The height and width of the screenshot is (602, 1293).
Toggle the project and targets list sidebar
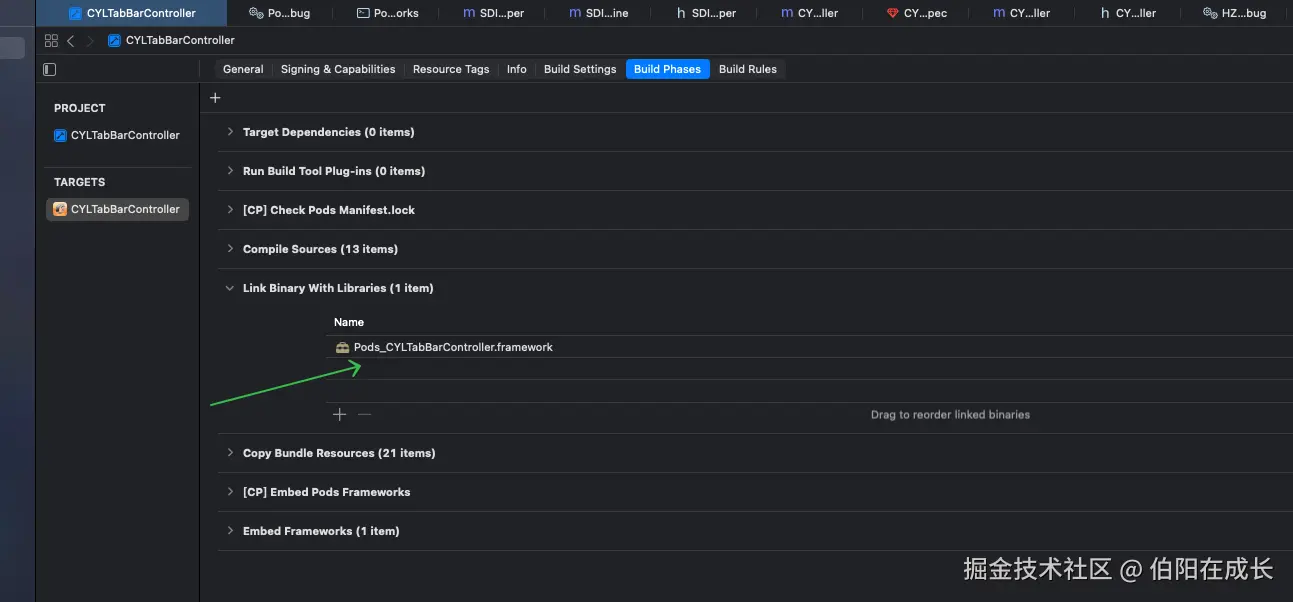click(x=49, y=69)
